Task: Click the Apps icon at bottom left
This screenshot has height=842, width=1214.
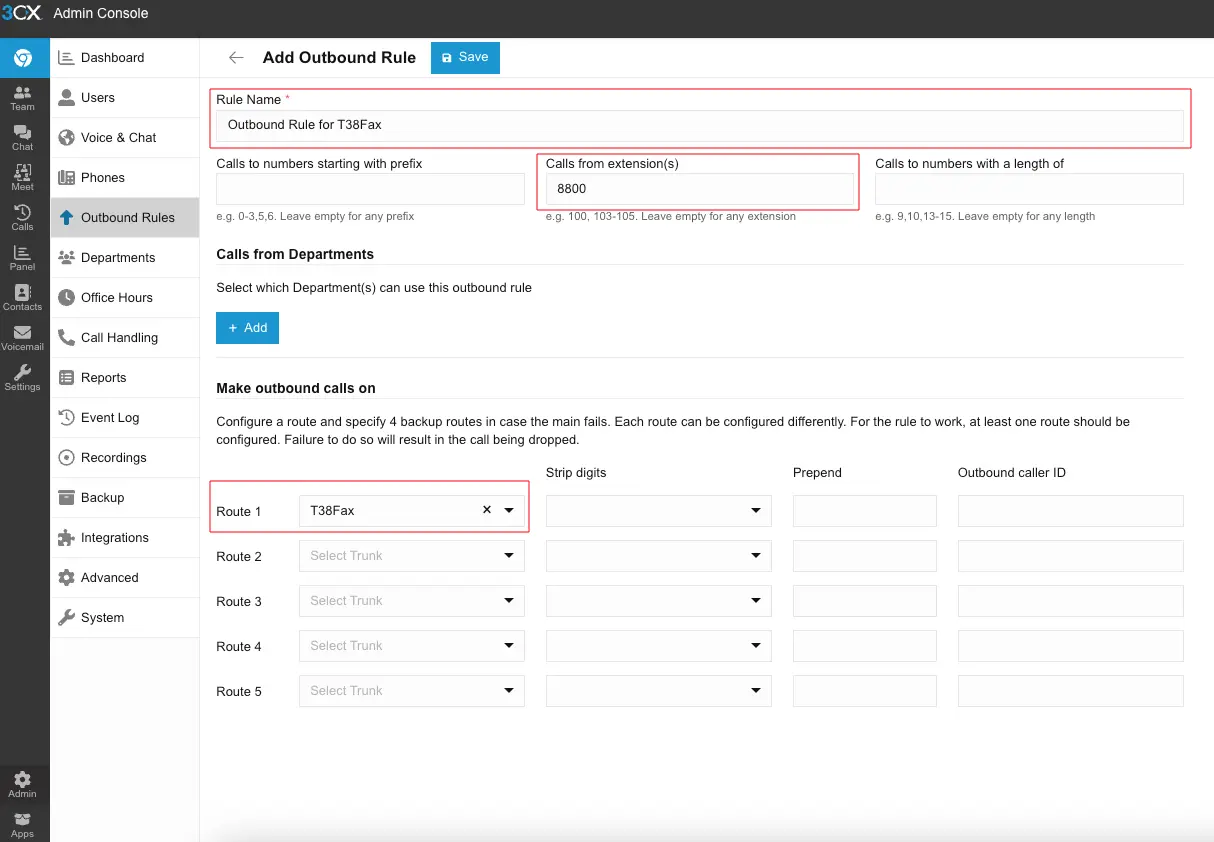Action: pyautogui.click(x=22, y=825)
